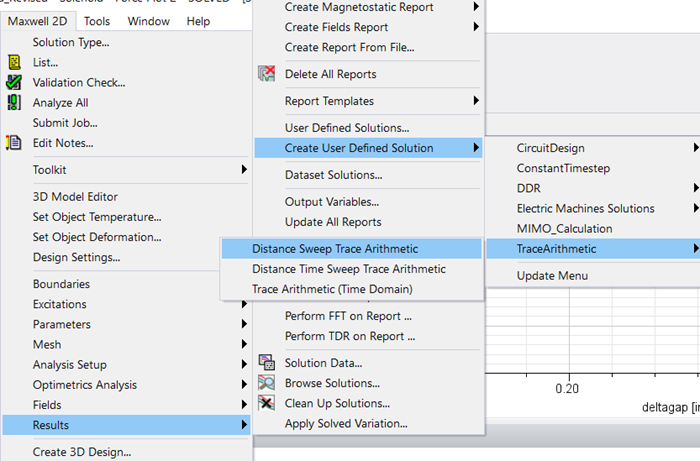This screenshot has width=700, height=461.
Task: Open the Window menu
Action: click(x=149, y=21)
